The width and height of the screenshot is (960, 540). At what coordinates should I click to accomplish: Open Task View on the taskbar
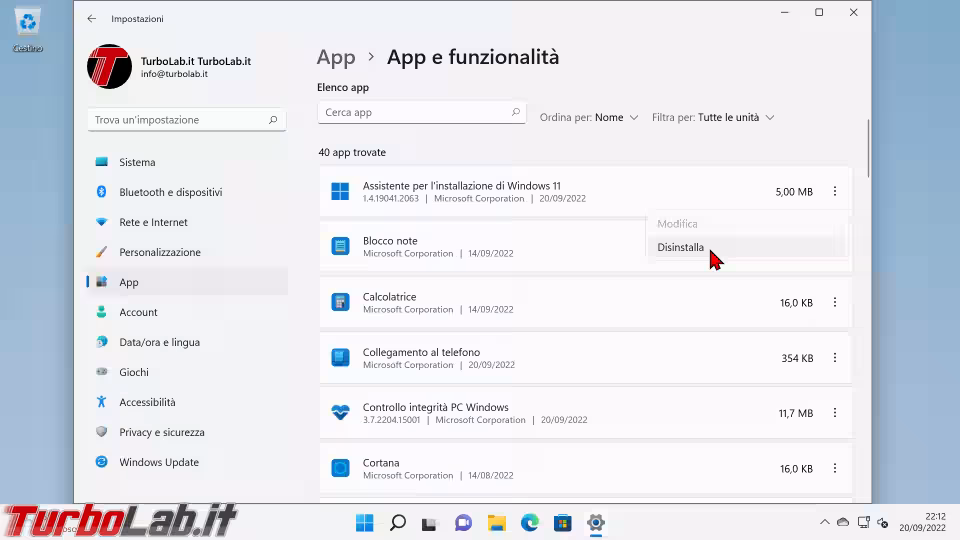point(430,523)
